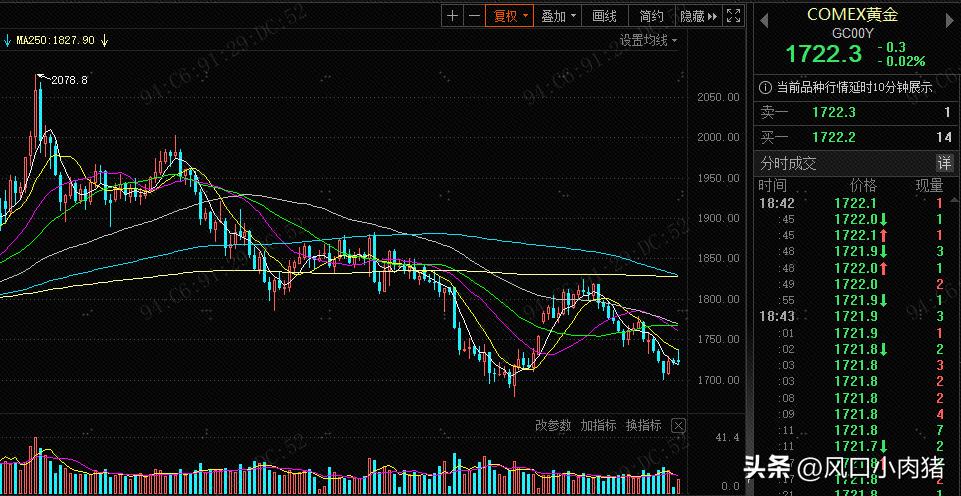The height and width of the screenshot is (496, 961).
Task: Click the cyan down arrow before MA250
Action: point(7,40)
